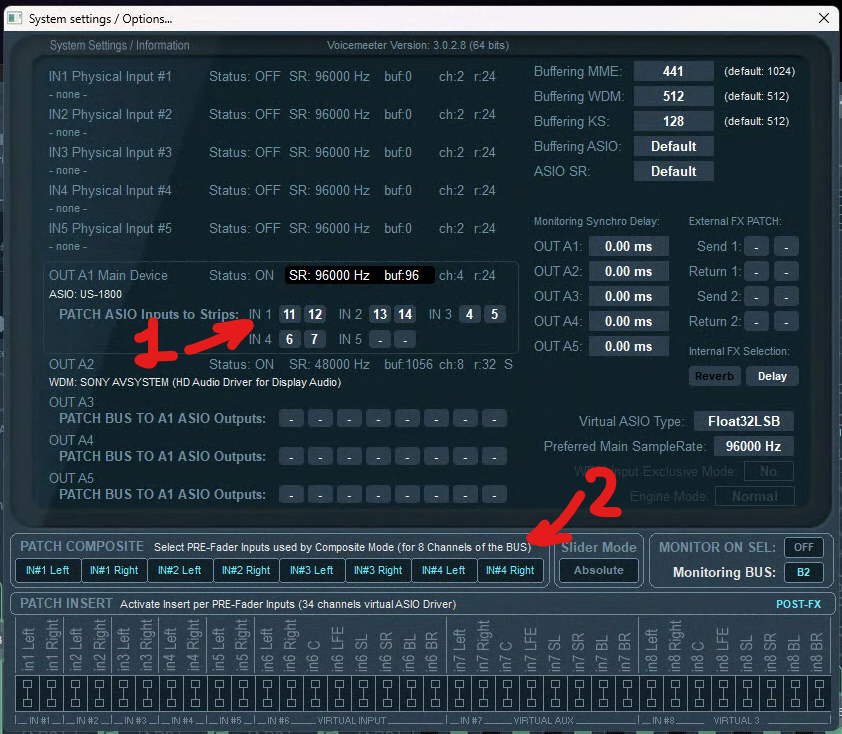The image size is (842, 734).
Task: Open the Buffering MME value 441
Action: tap(673, 71)
